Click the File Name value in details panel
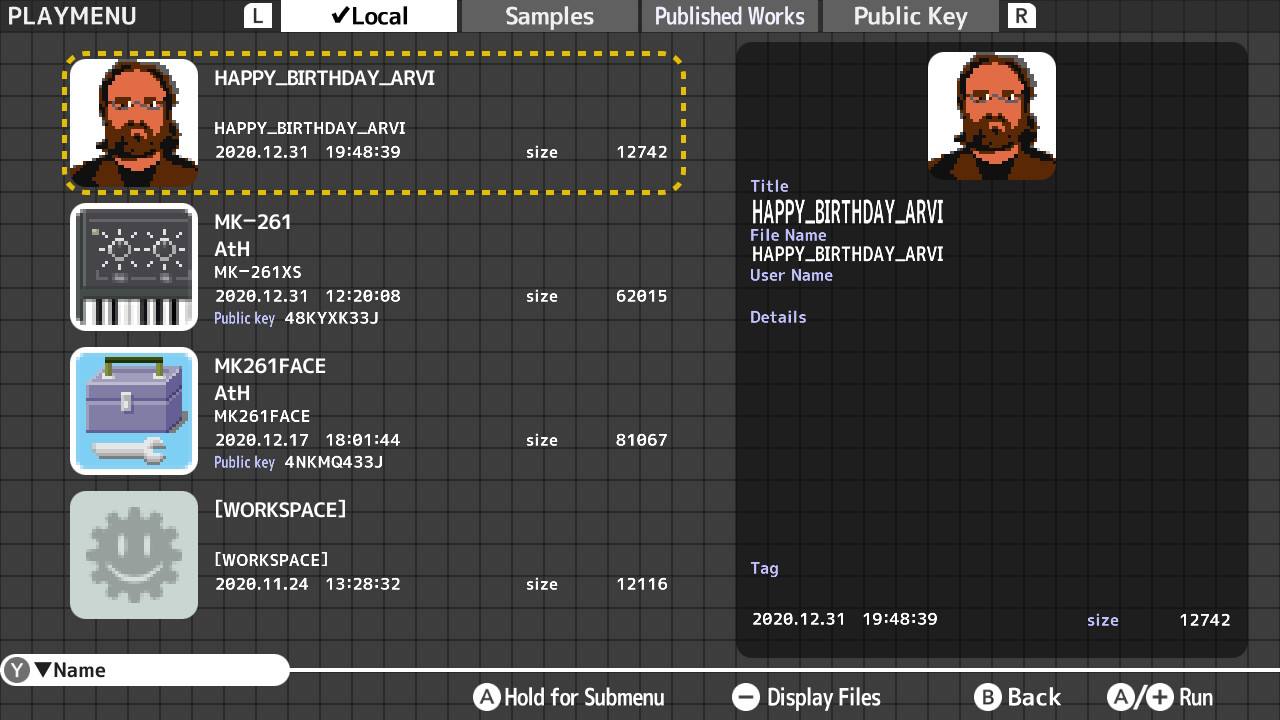This screenshot has width=1280, height=720. click(848, 254)
